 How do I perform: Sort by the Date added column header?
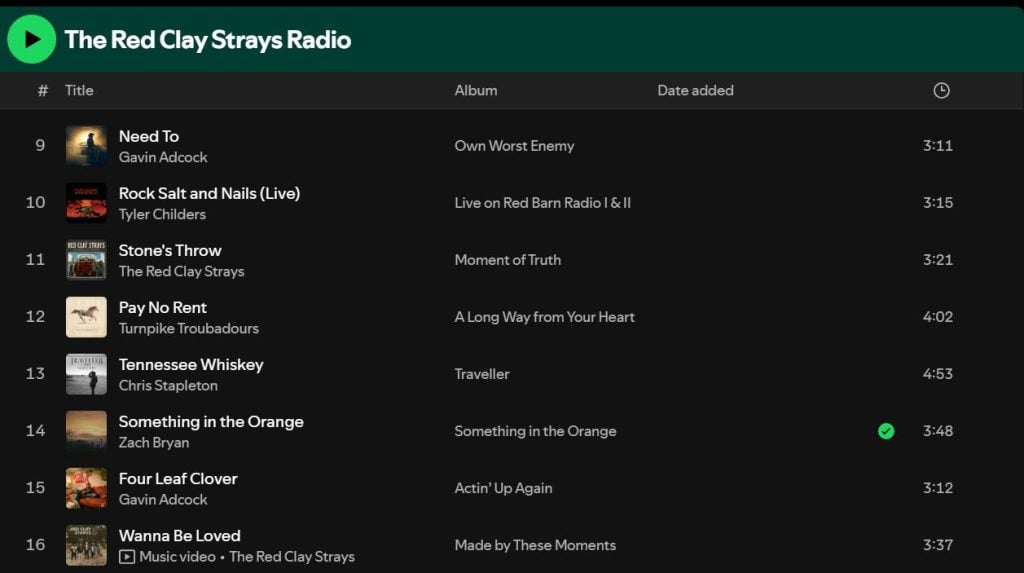point(695,90)
